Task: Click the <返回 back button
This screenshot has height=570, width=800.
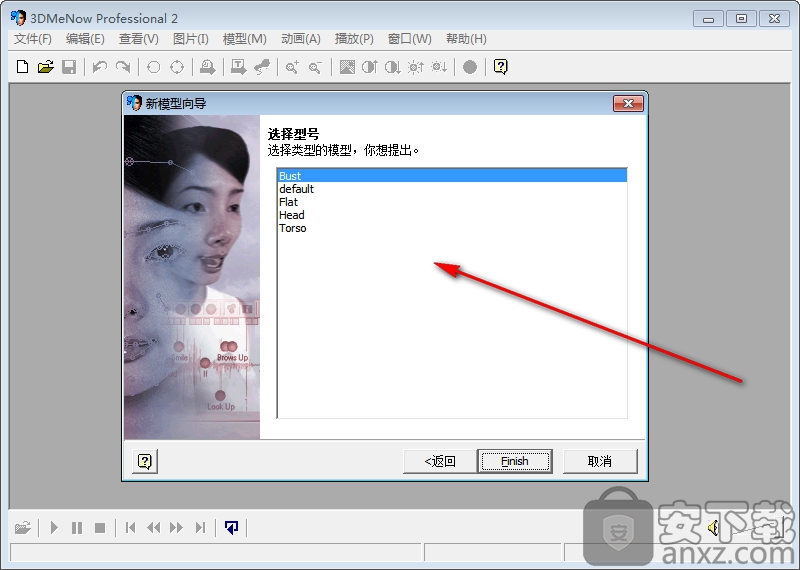Action: click(x=440, y=461)
